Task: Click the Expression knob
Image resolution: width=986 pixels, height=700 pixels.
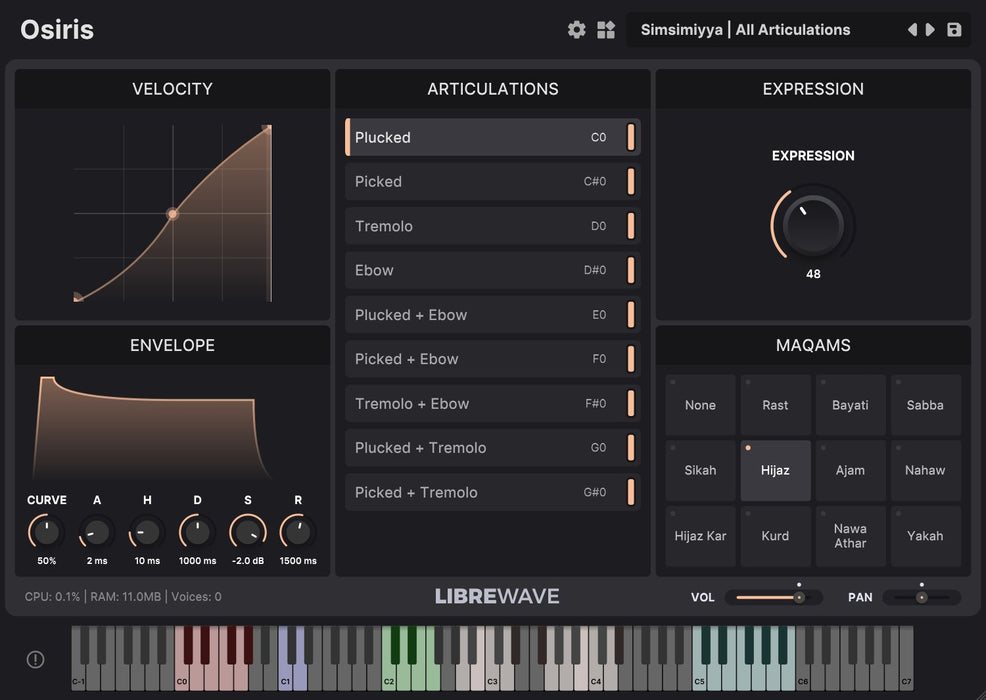Action: click(813, 224)
